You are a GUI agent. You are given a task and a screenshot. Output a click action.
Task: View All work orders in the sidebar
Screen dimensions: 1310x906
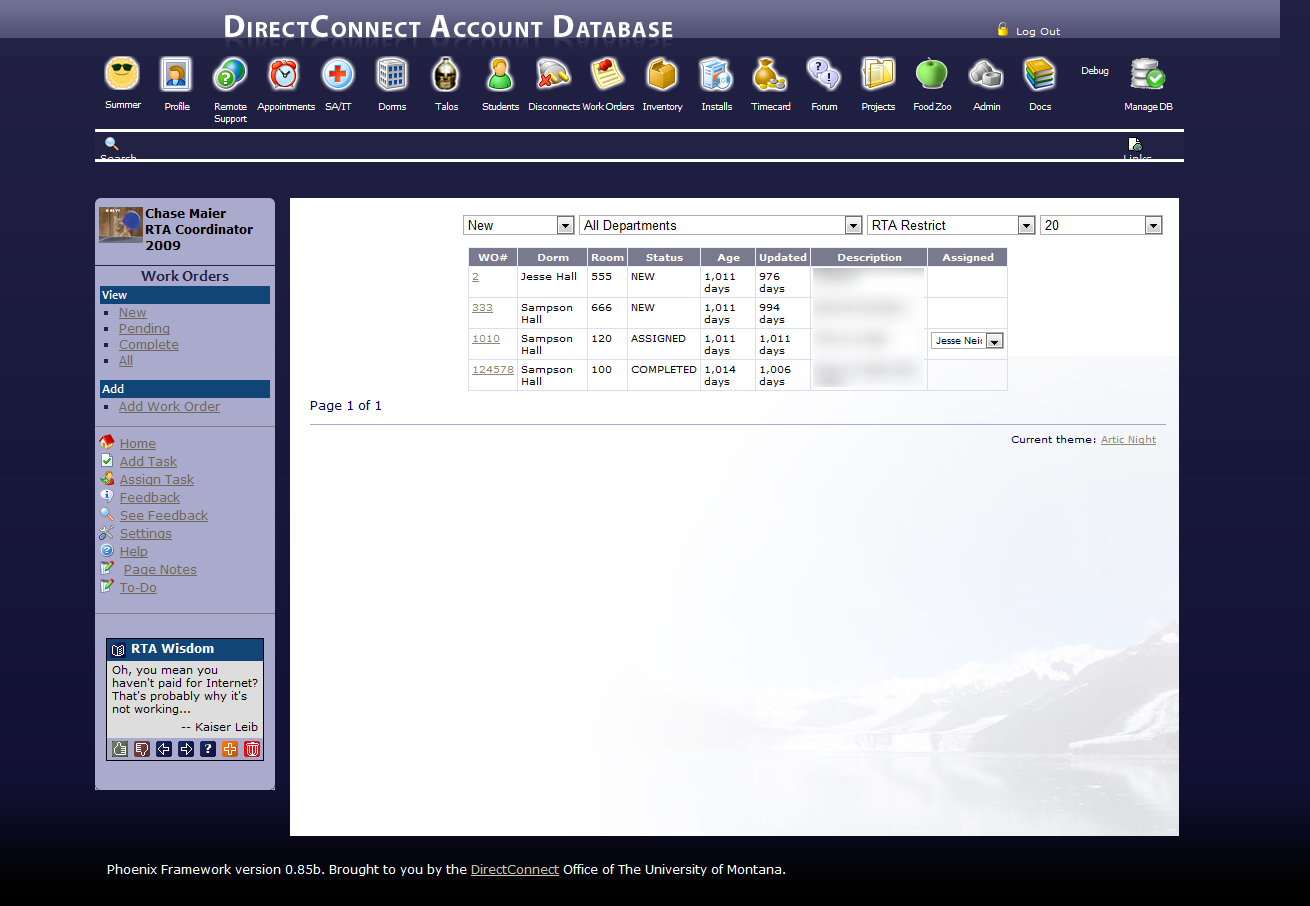tap(126, 361)
